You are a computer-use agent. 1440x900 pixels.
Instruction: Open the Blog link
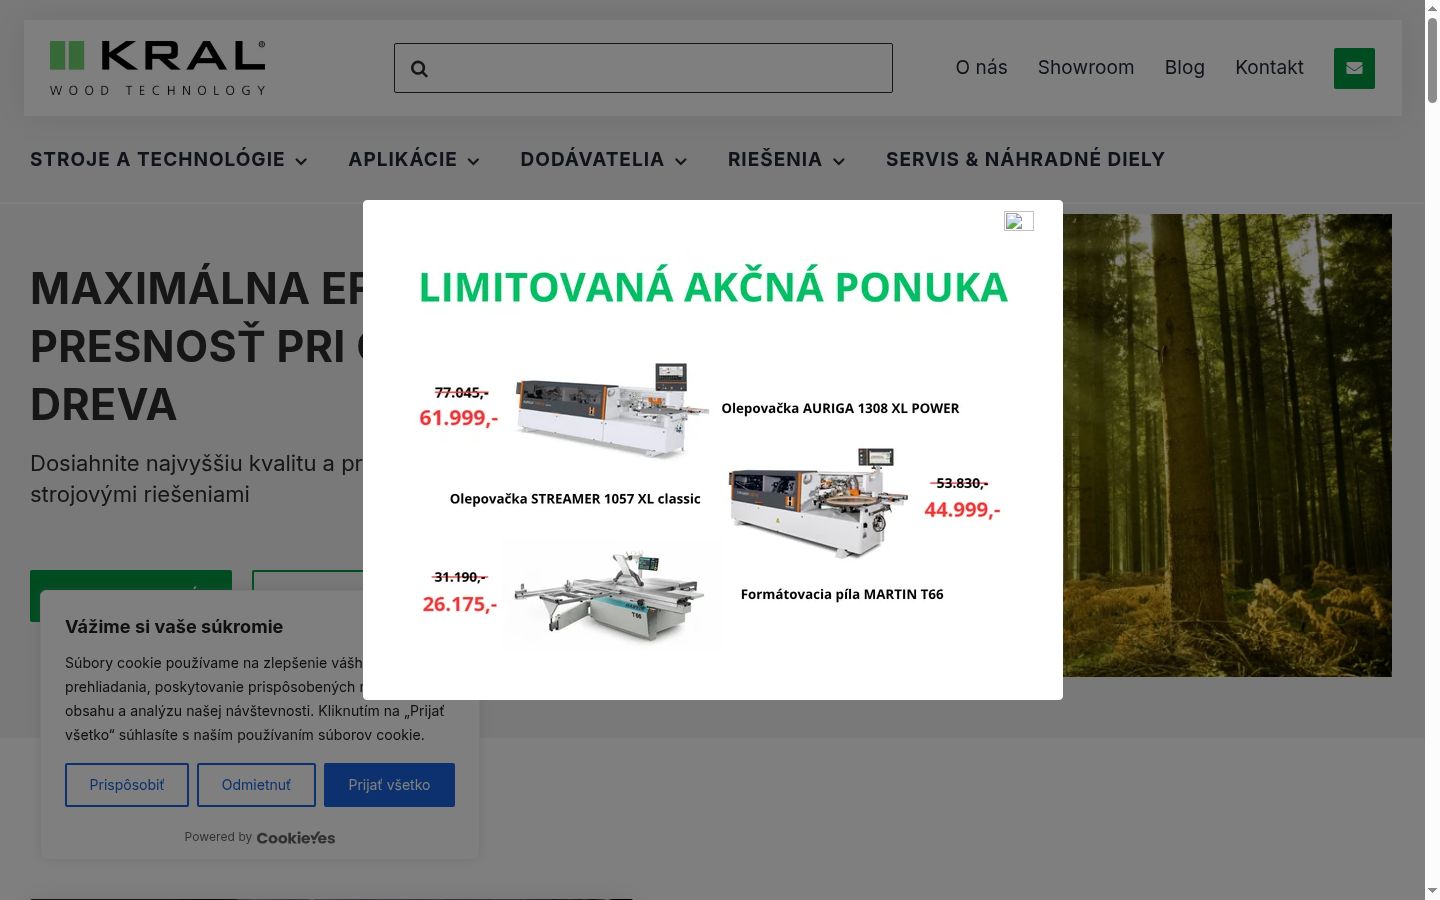coord(1185,67)
